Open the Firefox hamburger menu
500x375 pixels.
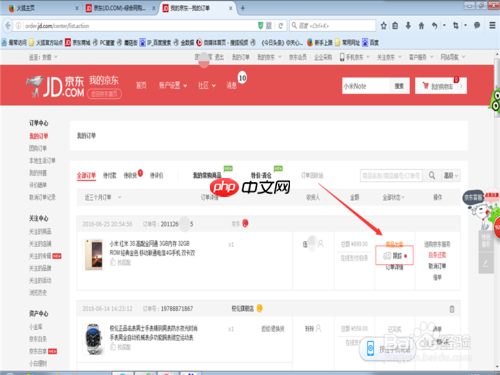click(492, 26)
